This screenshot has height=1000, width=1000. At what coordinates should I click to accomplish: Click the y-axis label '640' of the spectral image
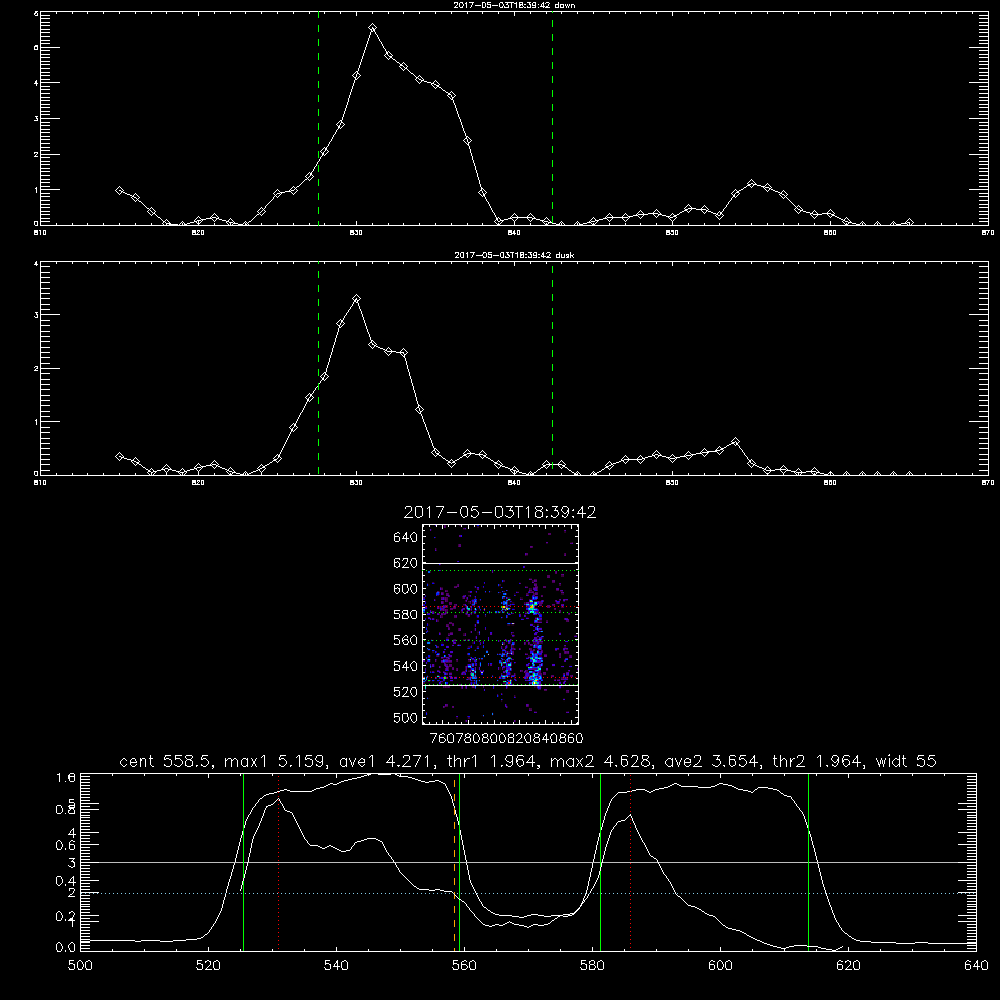[x=406, y=538]
